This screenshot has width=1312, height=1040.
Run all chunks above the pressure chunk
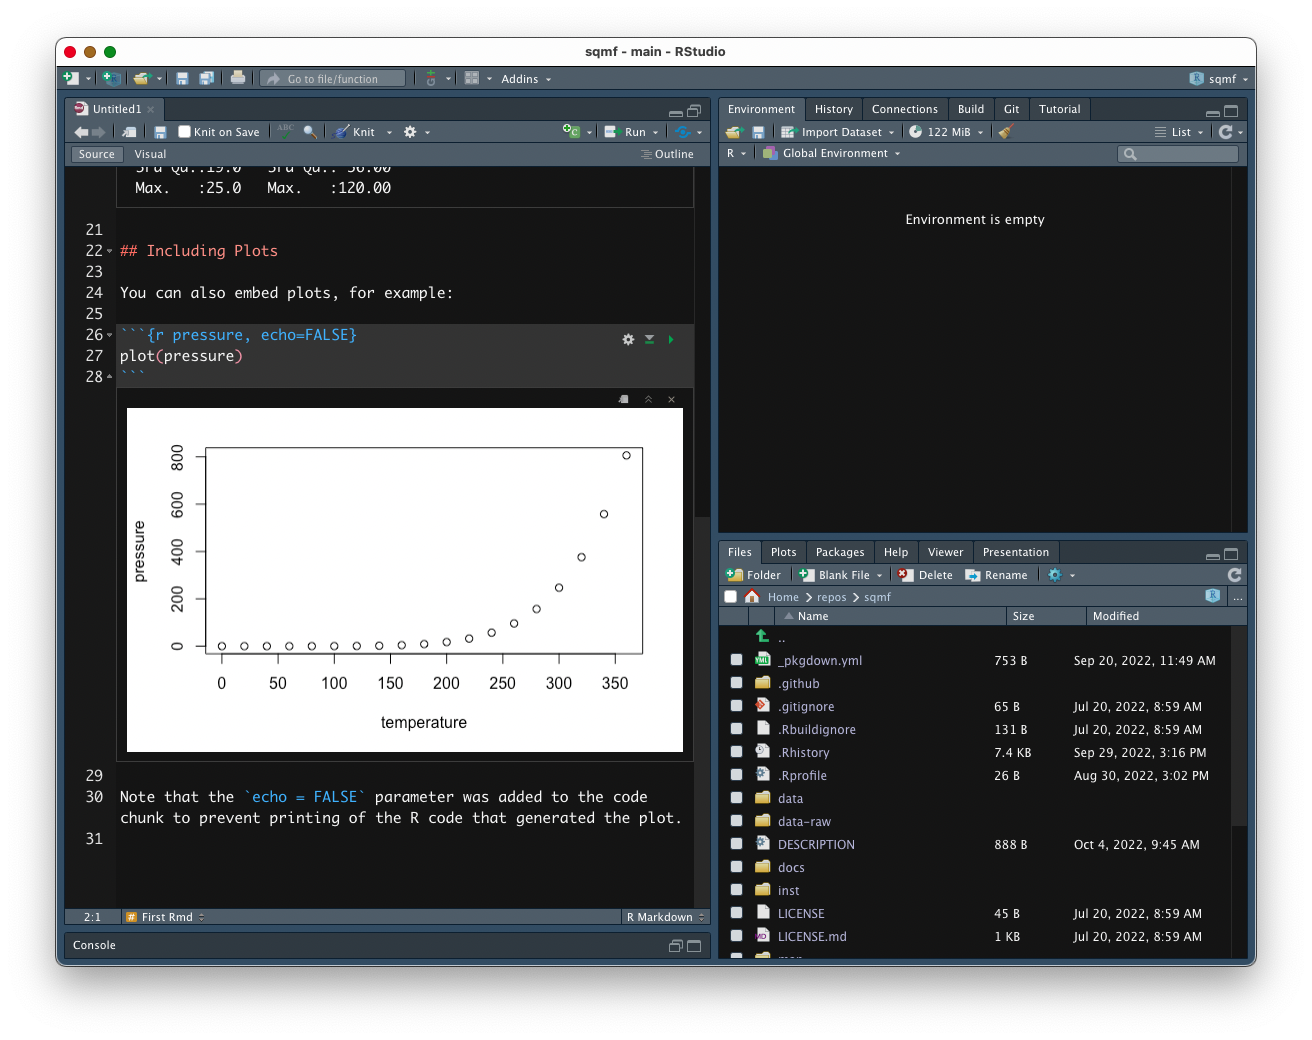tap(649, 339)
